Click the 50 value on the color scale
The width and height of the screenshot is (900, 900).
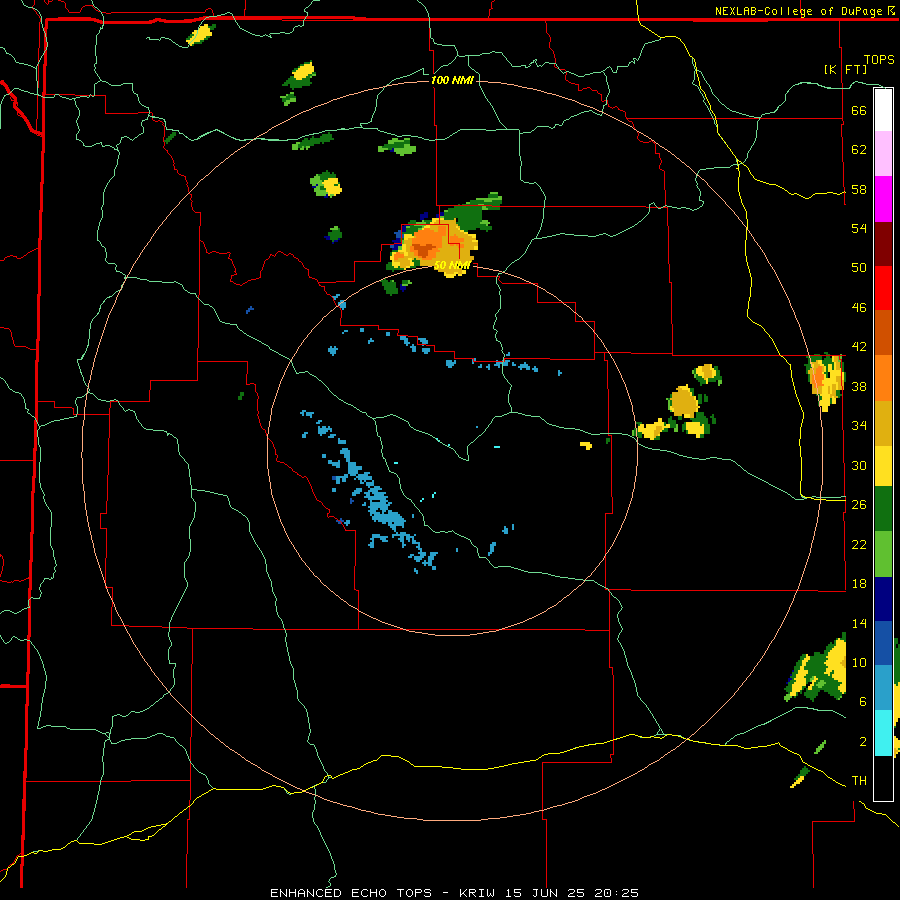coord(859,267)
